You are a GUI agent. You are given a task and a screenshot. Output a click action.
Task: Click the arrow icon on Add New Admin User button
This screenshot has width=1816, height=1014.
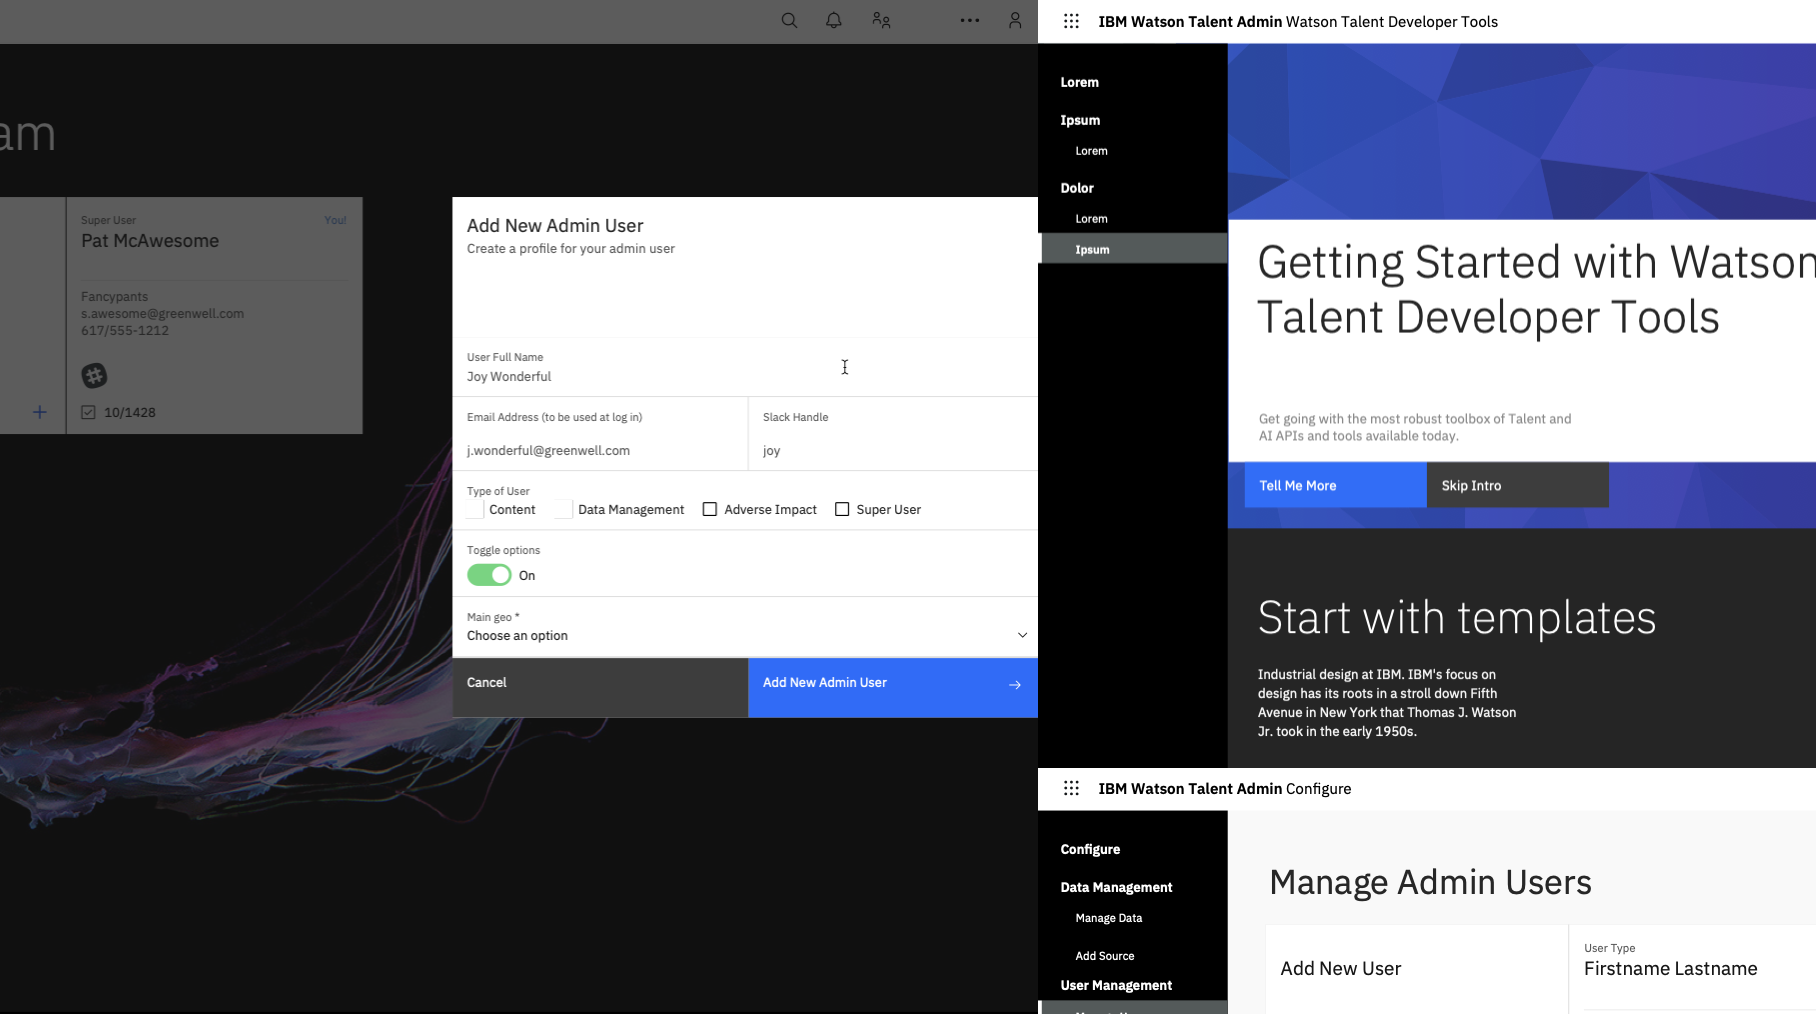tap(1015, 685)
